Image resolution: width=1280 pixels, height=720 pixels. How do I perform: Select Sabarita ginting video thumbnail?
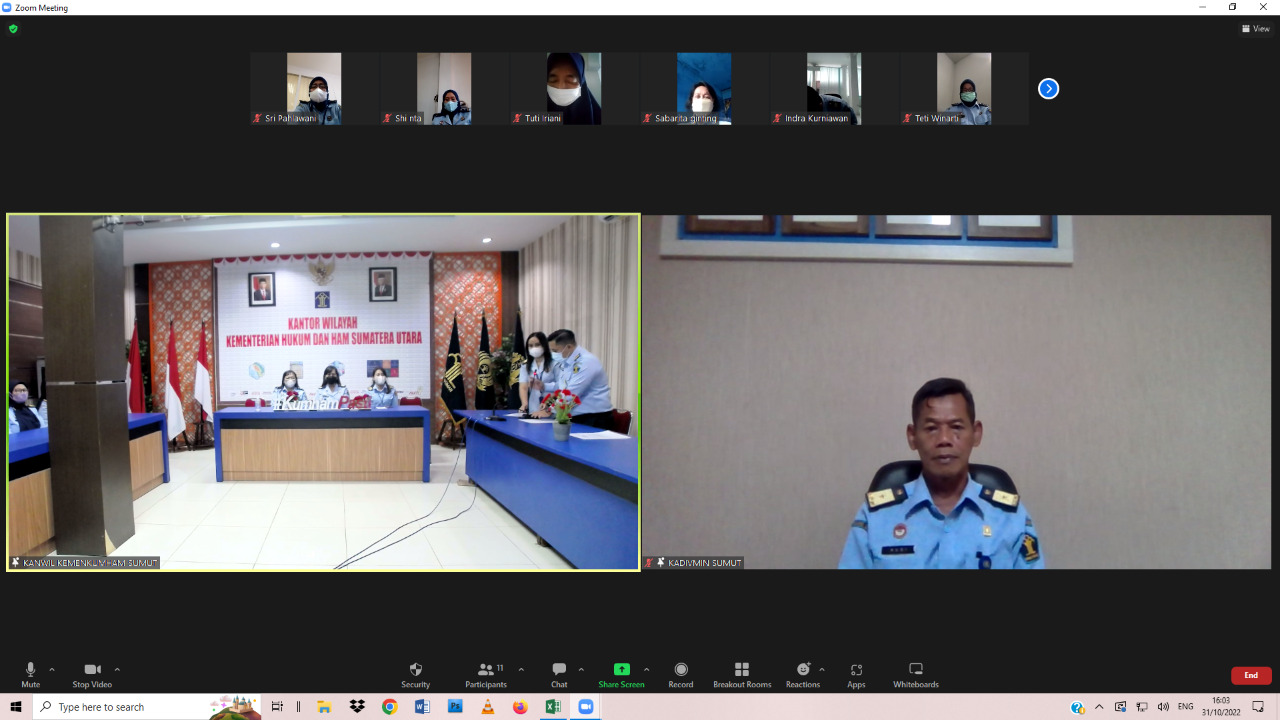click(x=704, y=88)
